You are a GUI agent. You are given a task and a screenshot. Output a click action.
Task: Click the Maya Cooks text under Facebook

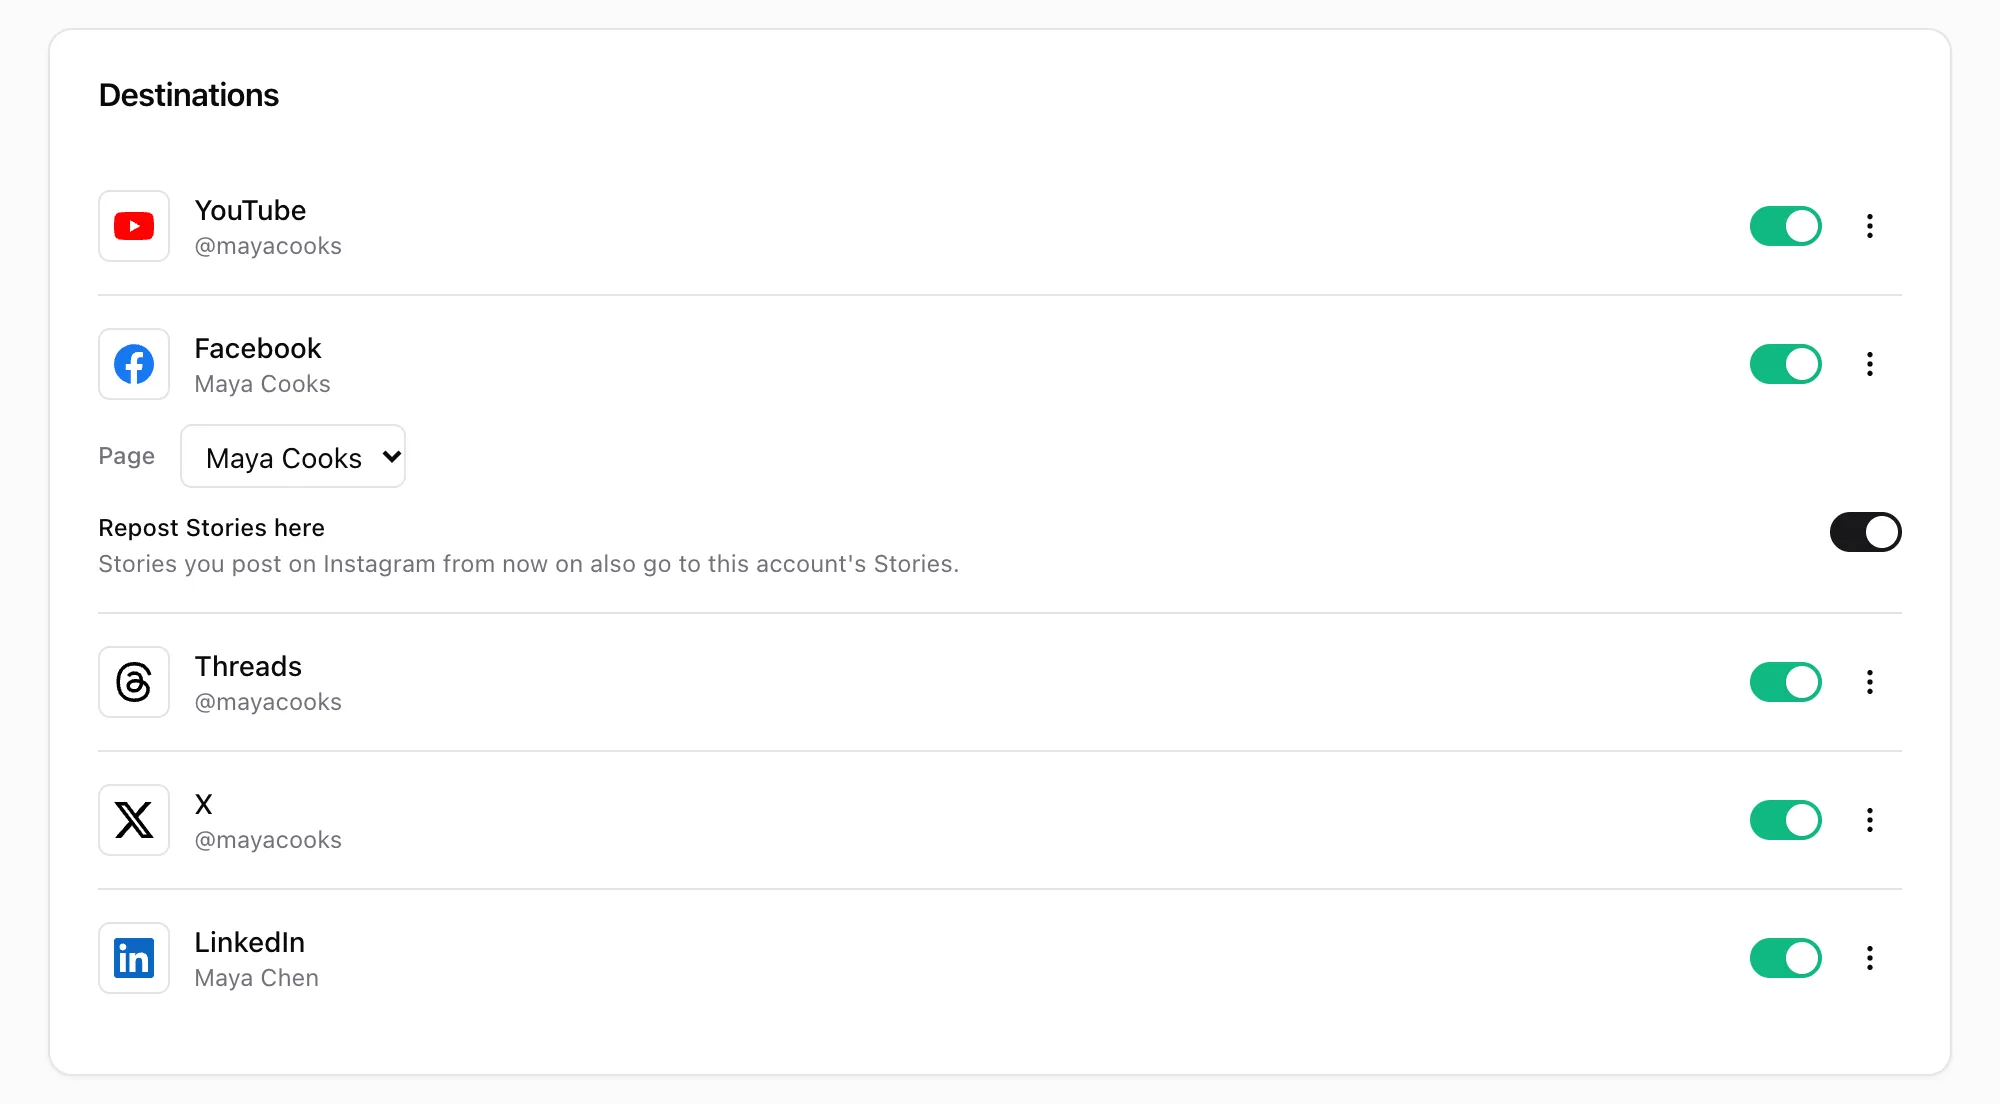click(262, 384)
